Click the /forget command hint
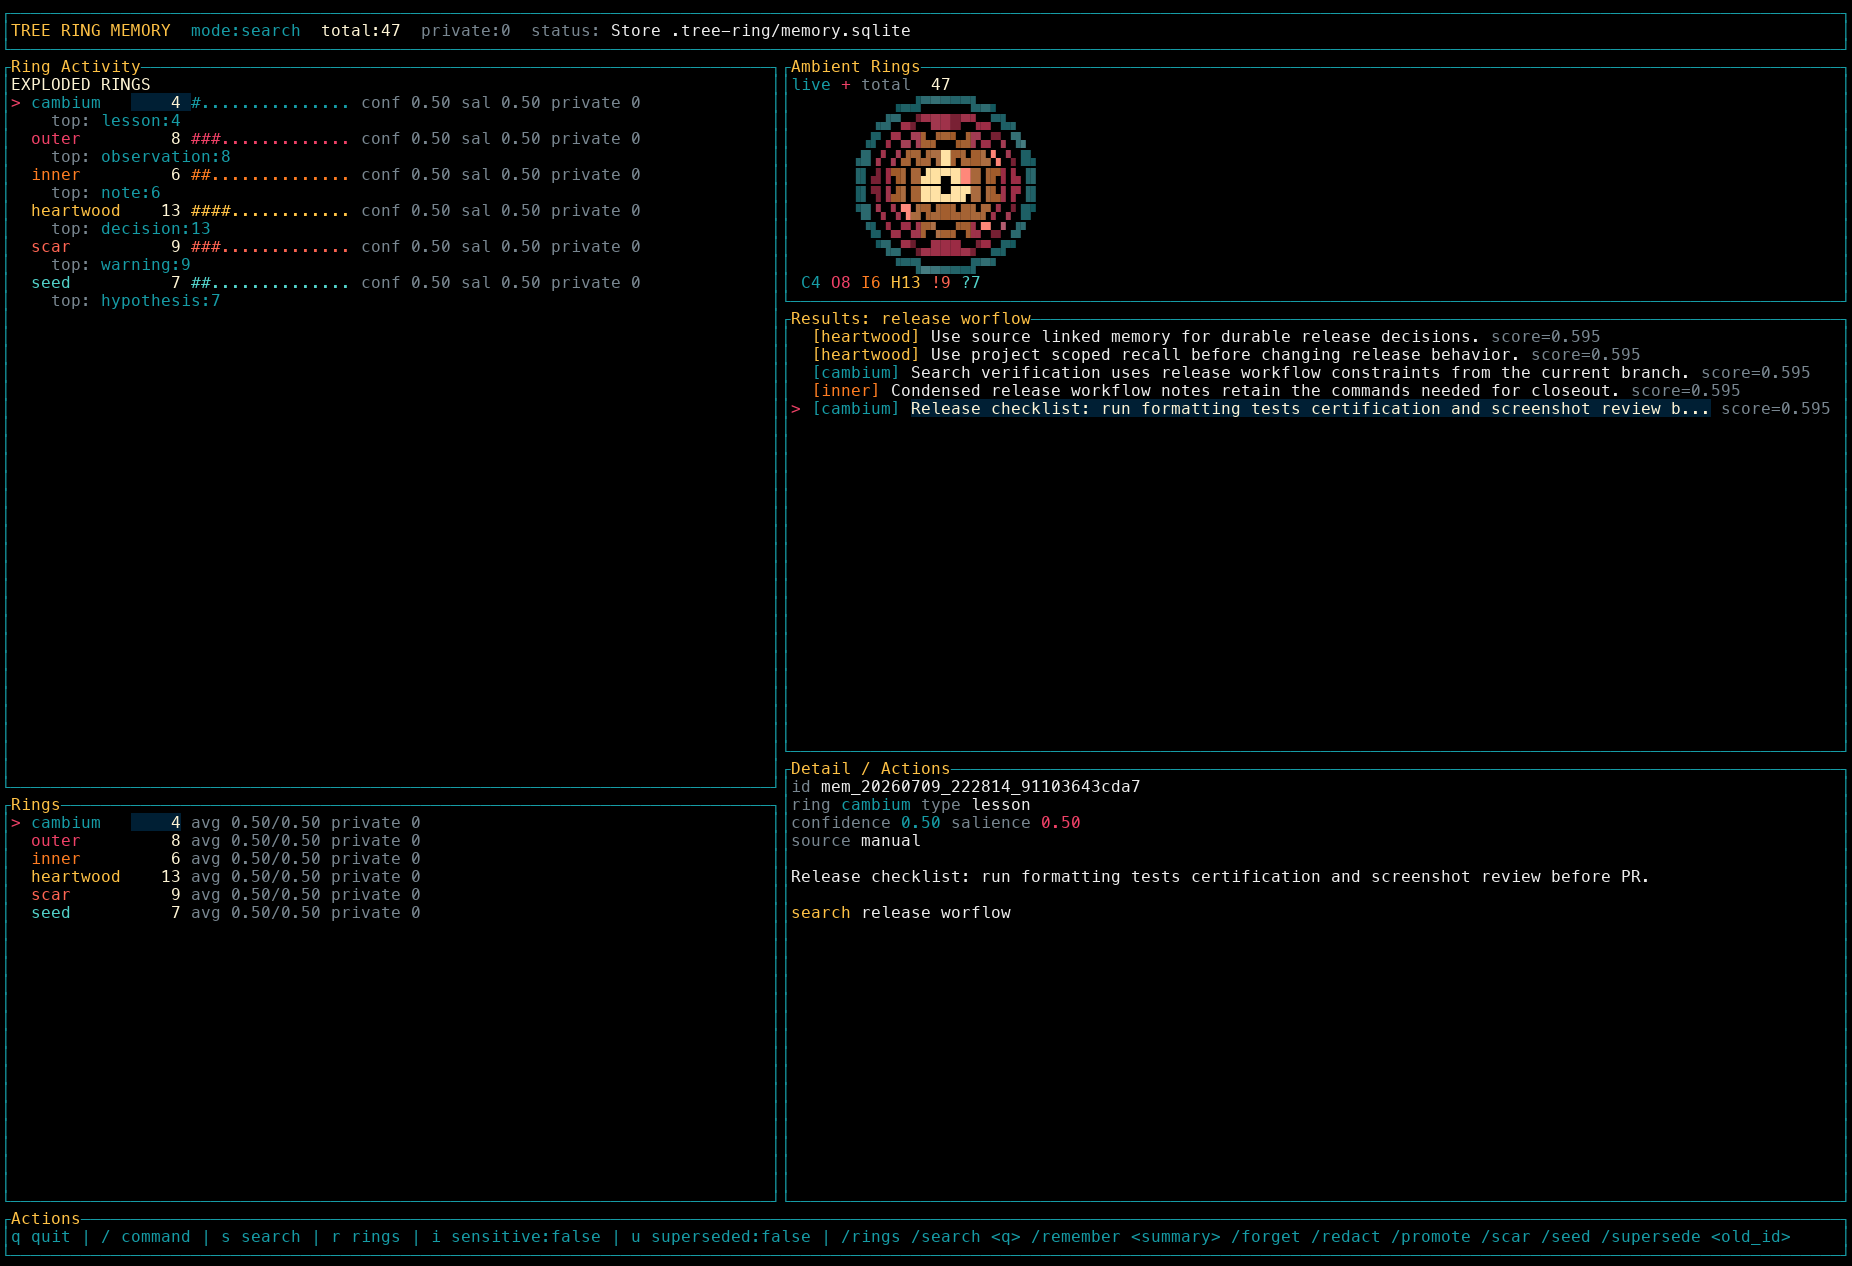 pos(1266,1237)
